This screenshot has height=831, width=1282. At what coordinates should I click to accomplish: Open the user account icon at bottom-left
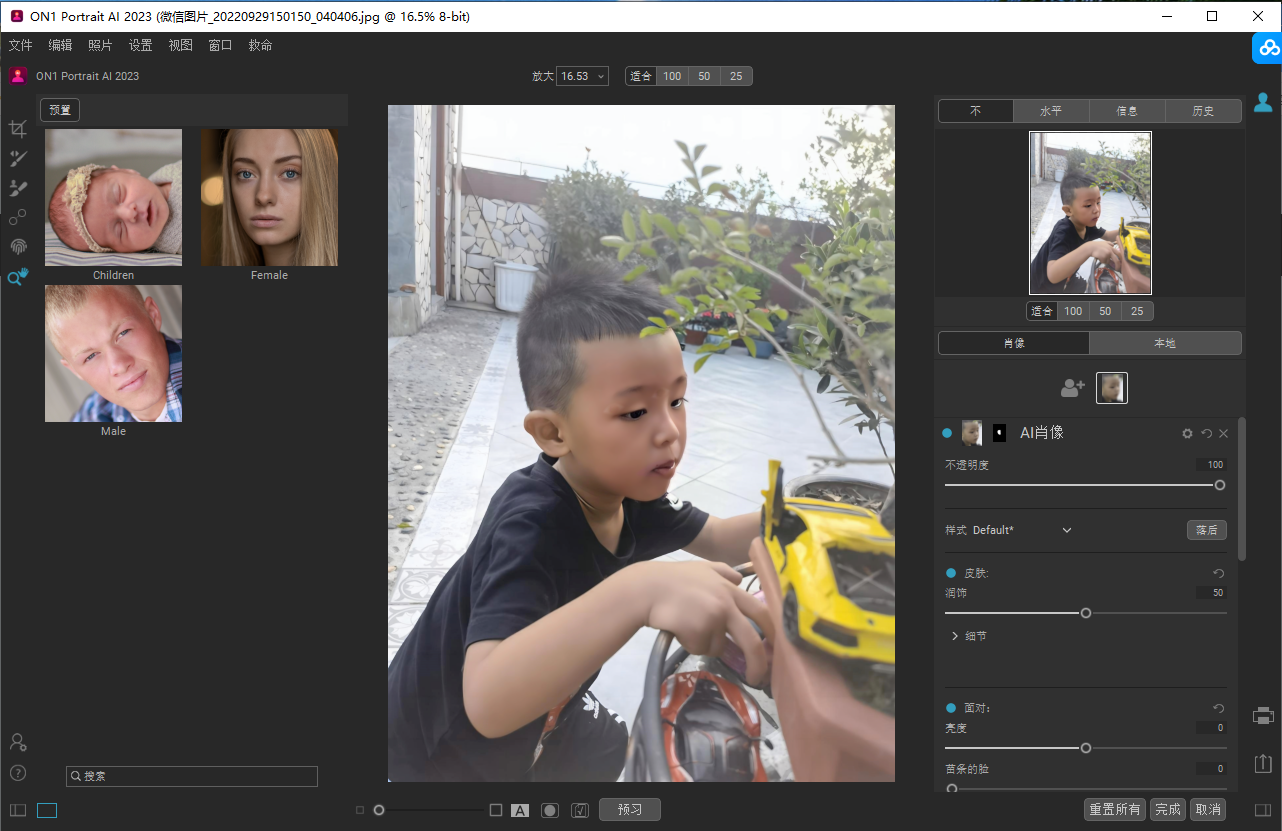point(17,742)
